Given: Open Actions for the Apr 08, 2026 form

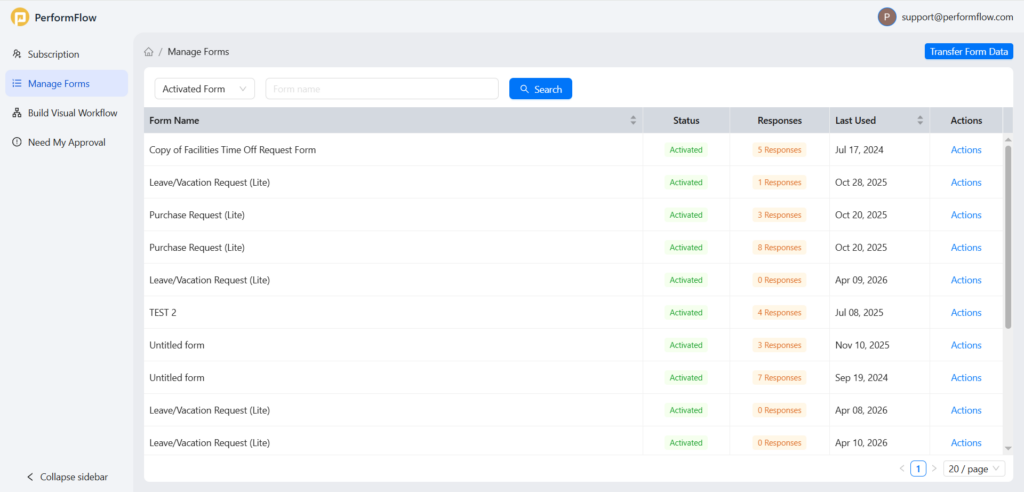Looking at the screenshot, I should pyautogui.click(x=966, y=410).
